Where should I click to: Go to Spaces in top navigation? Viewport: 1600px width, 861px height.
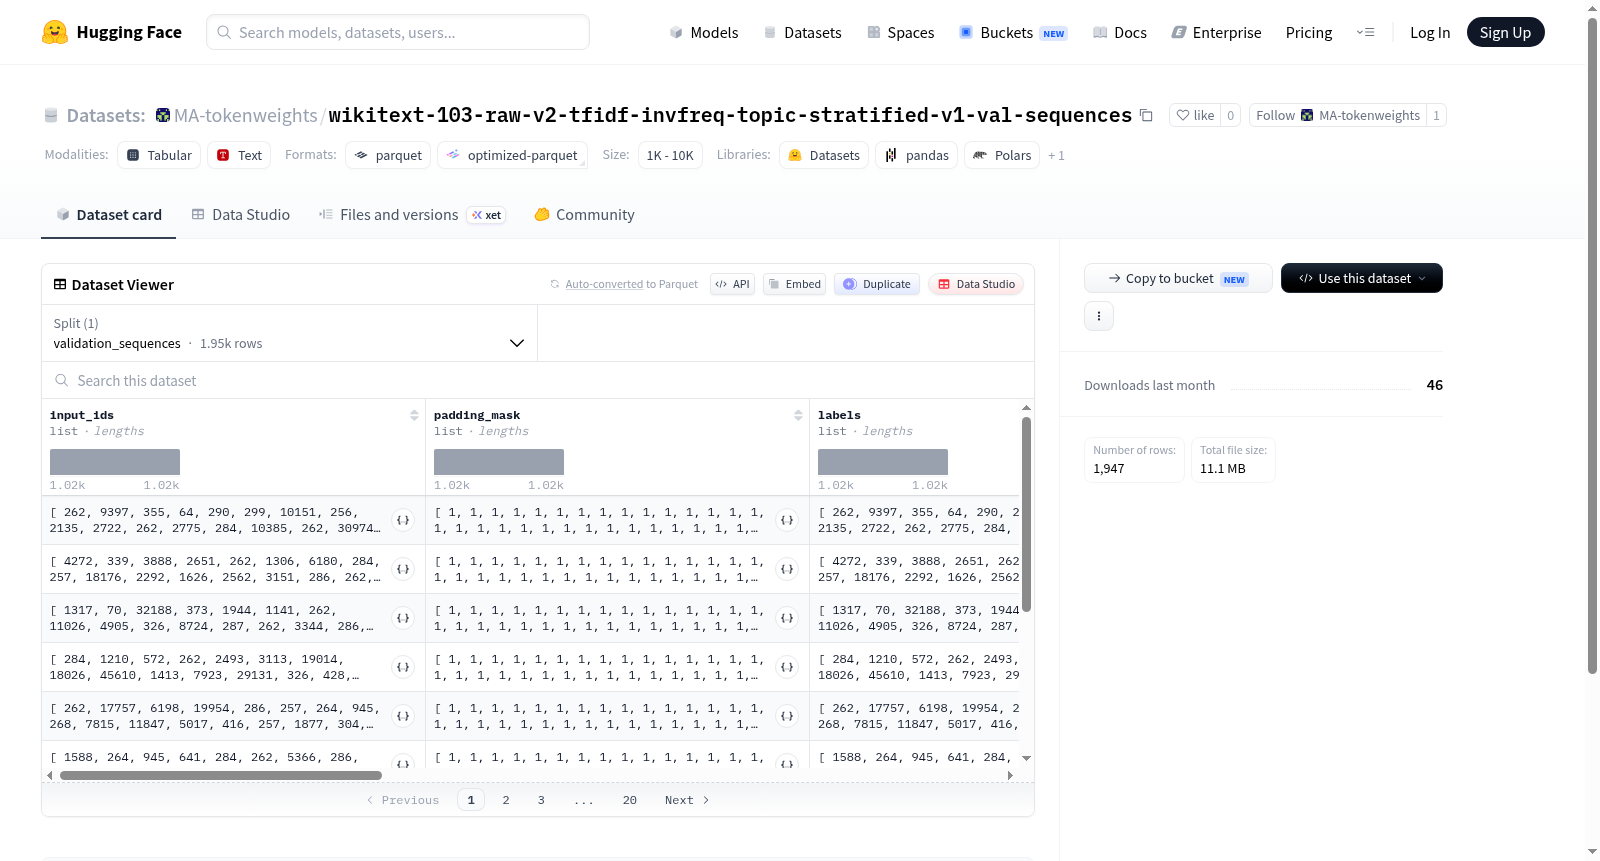click(x=901, y=32)
